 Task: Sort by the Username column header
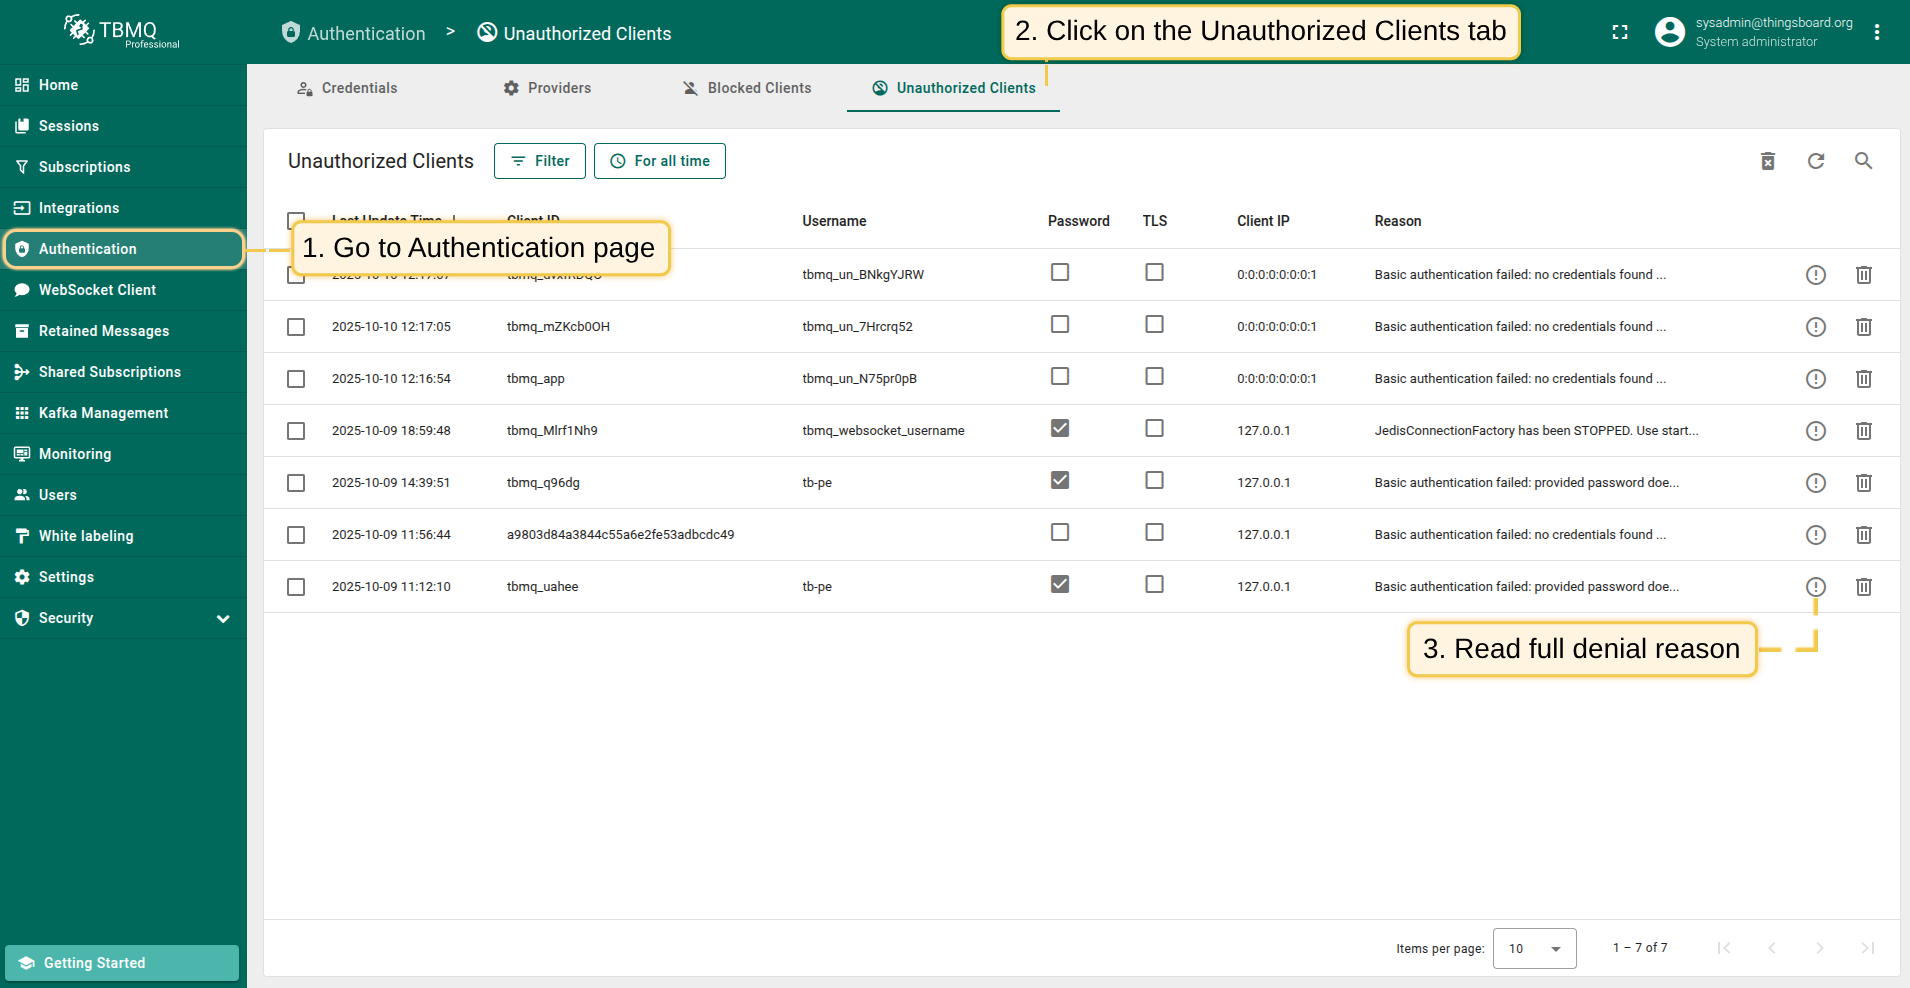pyautogui.click(x=834, y=221)
